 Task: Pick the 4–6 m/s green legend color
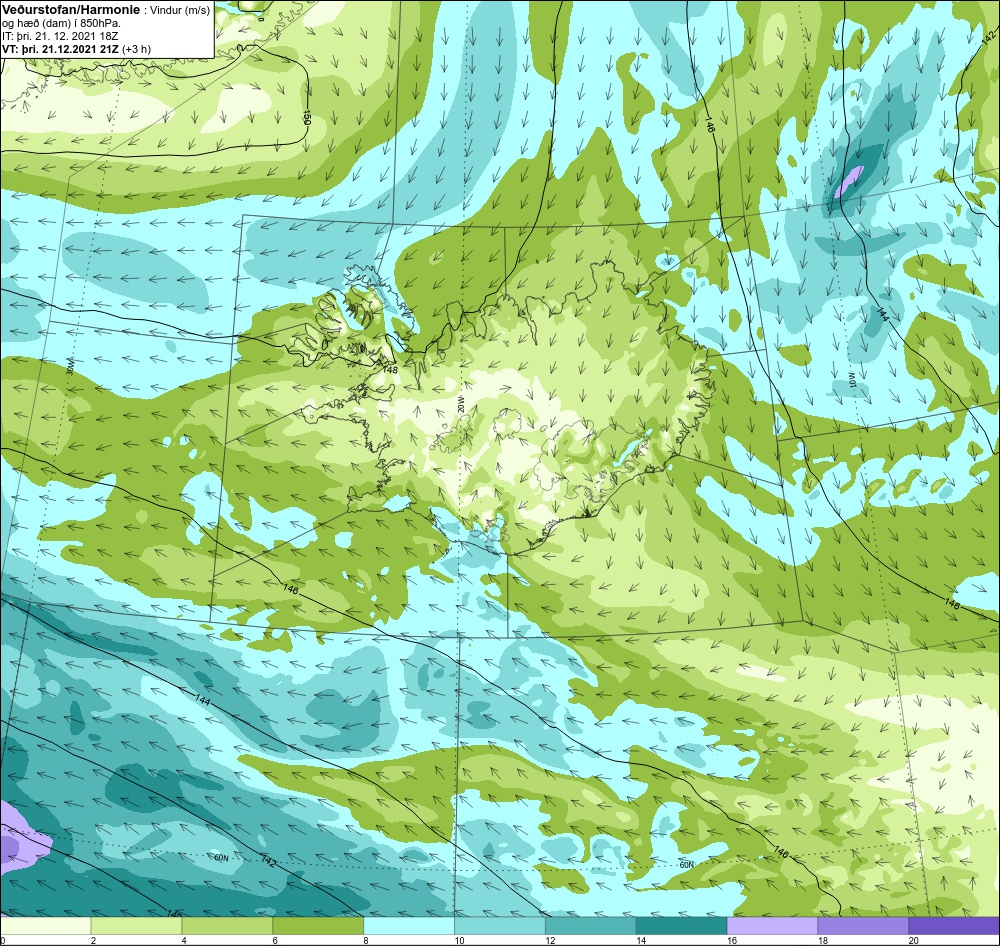[227, 926]
